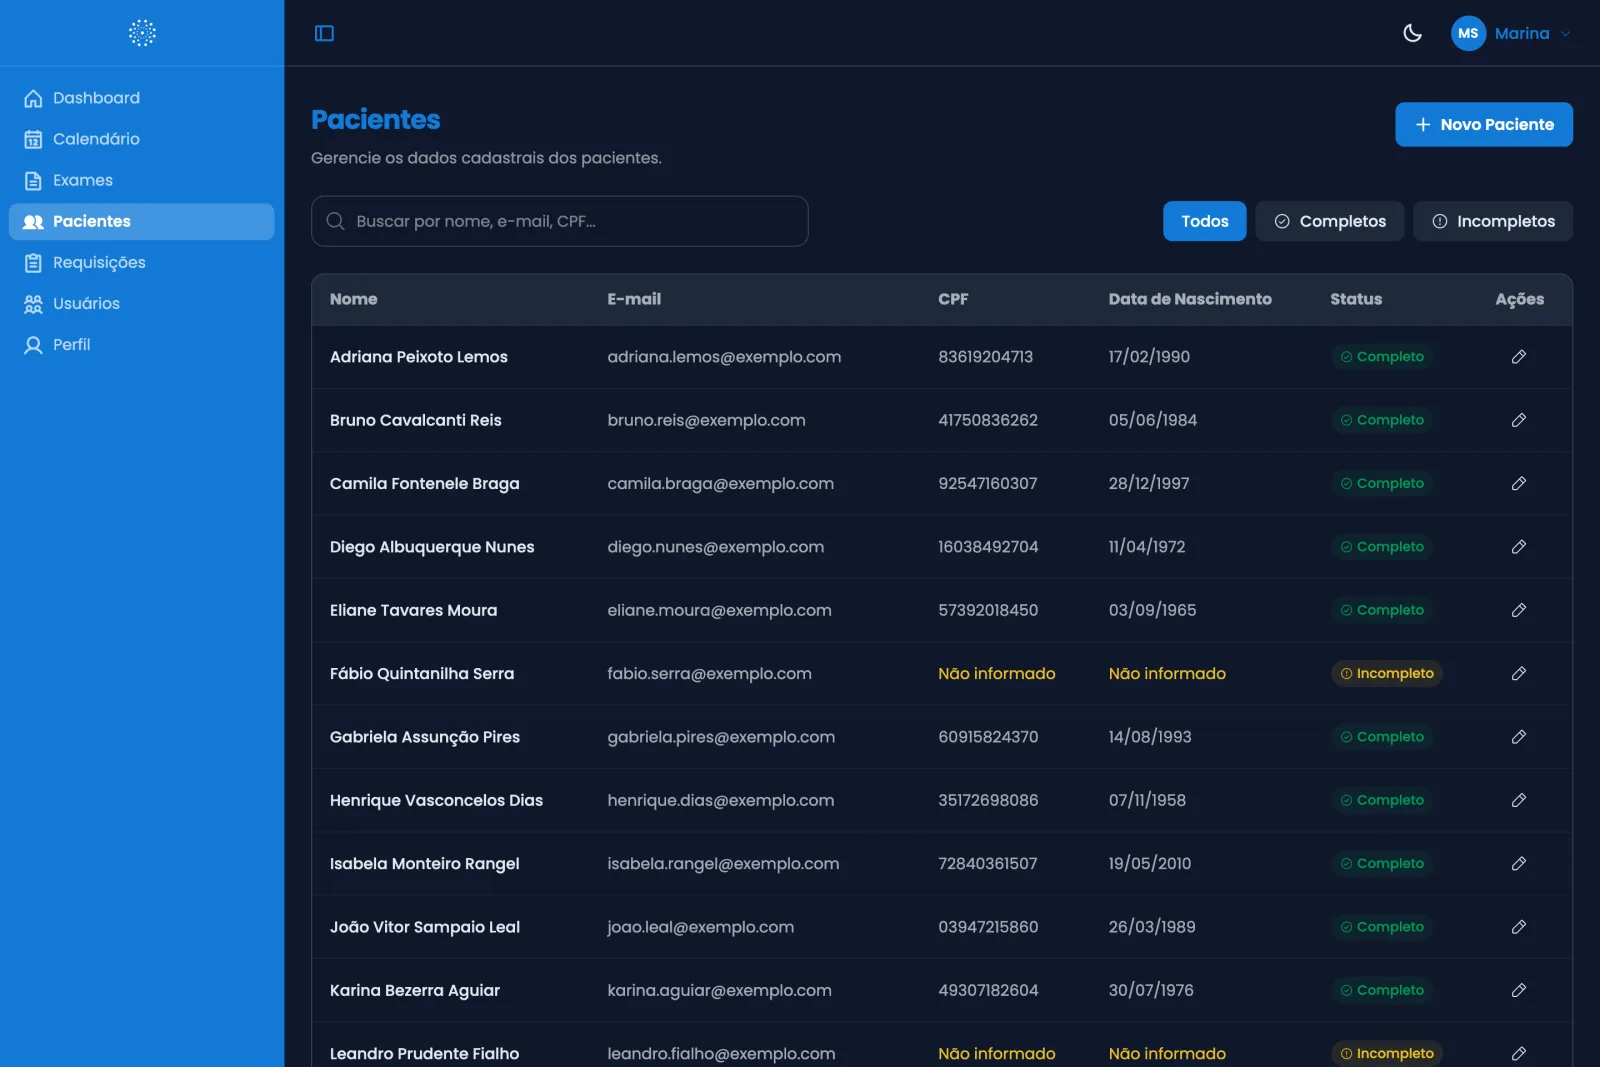Open the Marina user menu chevron
The image size is (1600, 1067).
tap(1565, 33)
